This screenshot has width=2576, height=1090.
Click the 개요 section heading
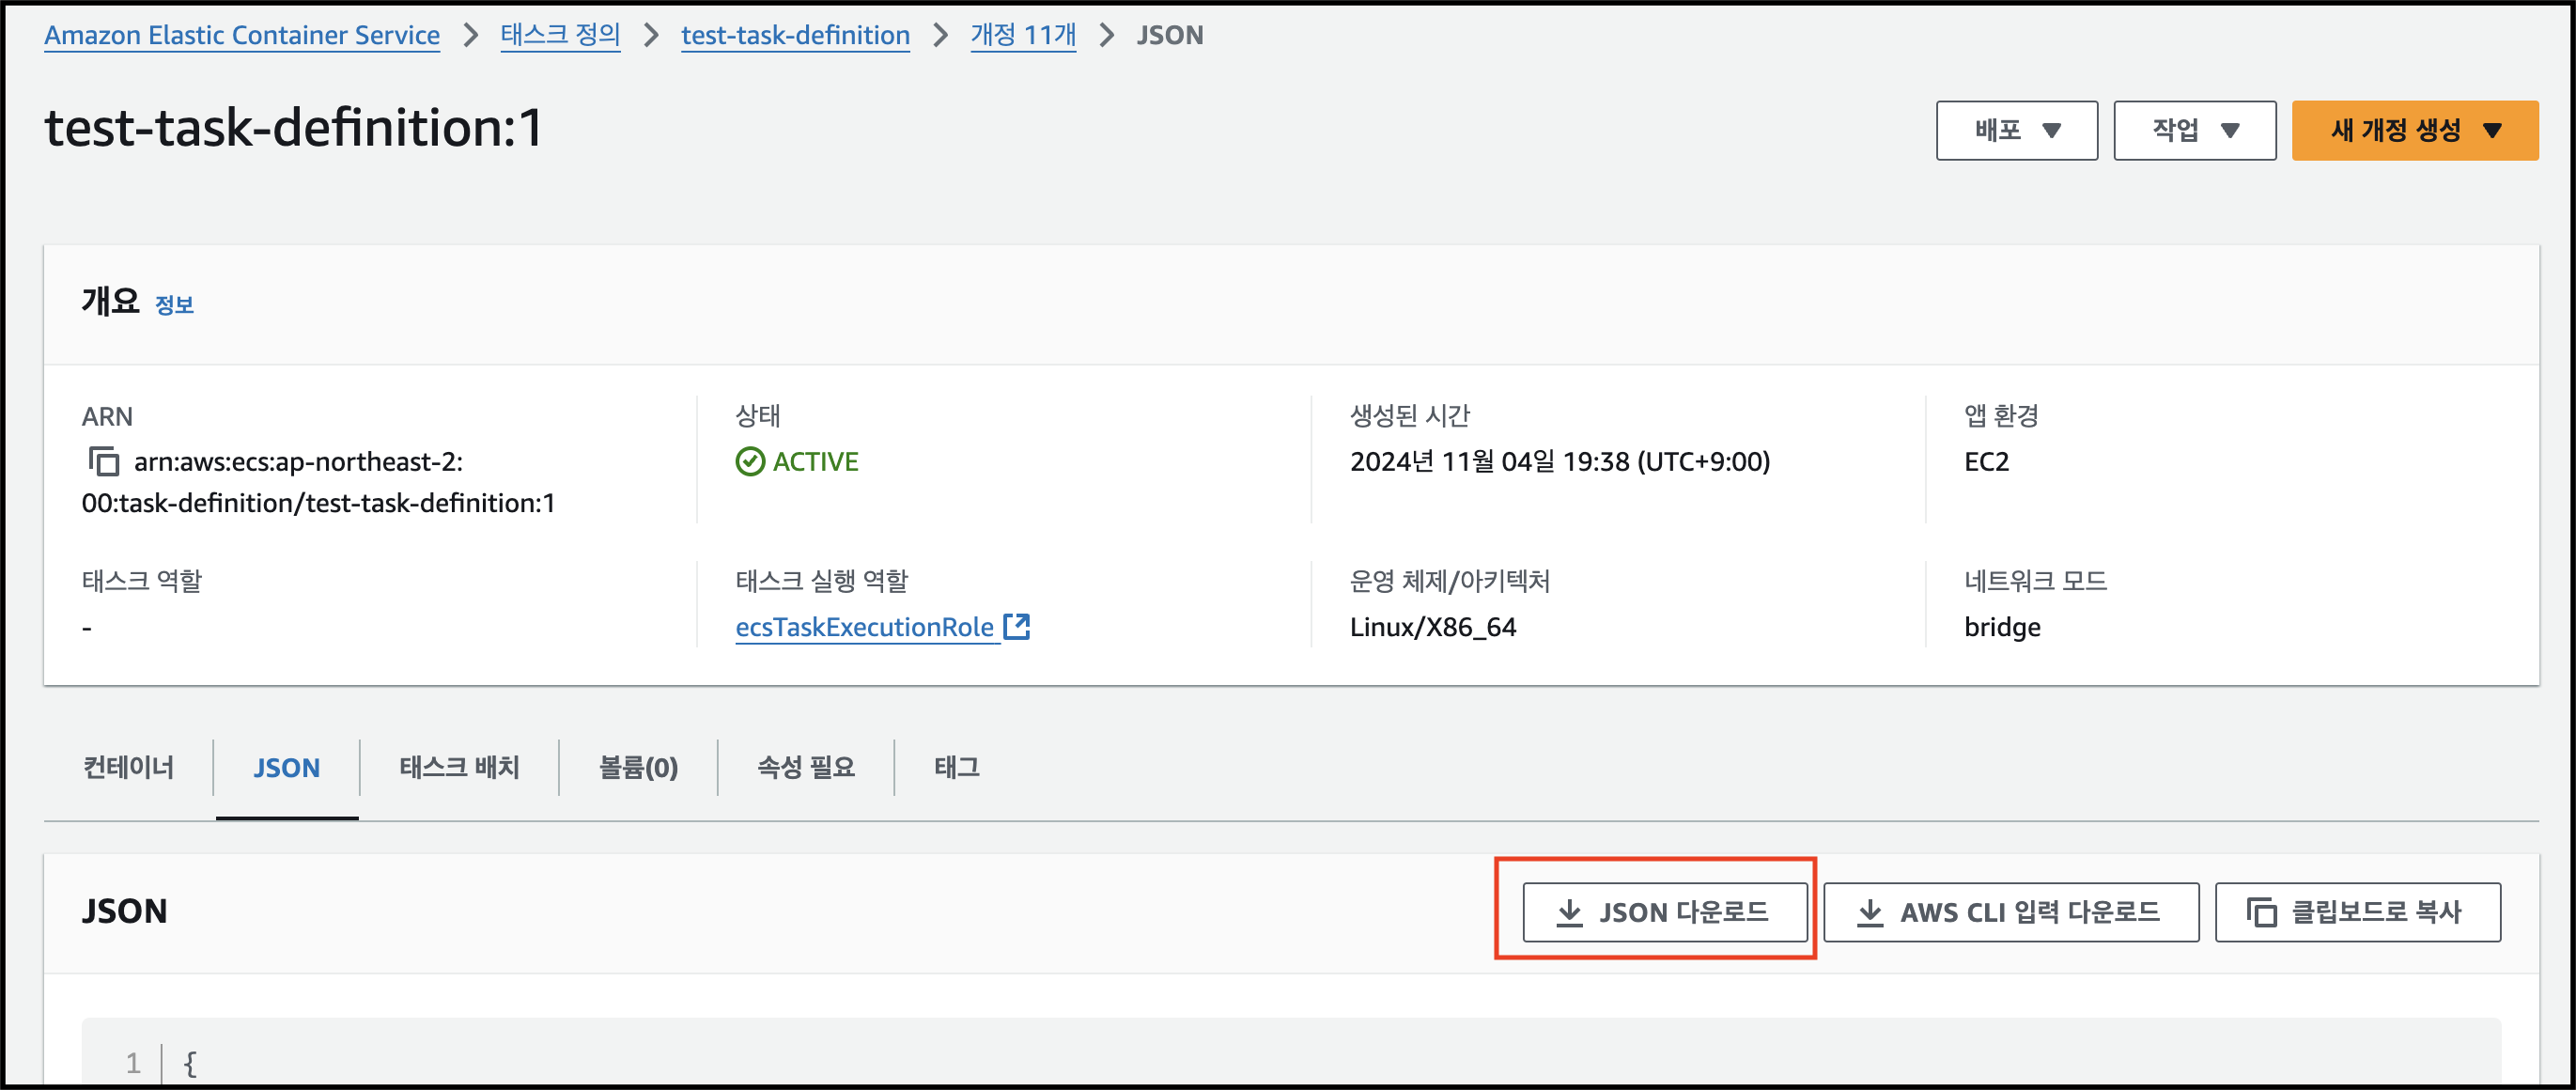(x=110, y=301)
